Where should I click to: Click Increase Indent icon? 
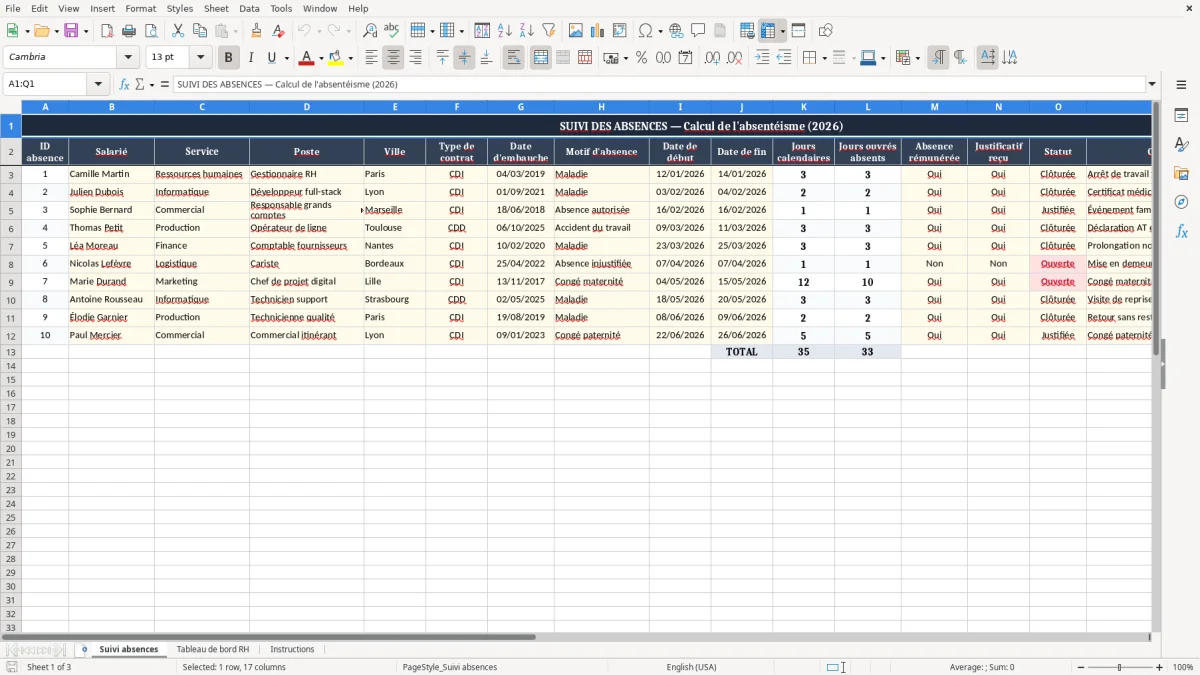[x=762, y=58]
